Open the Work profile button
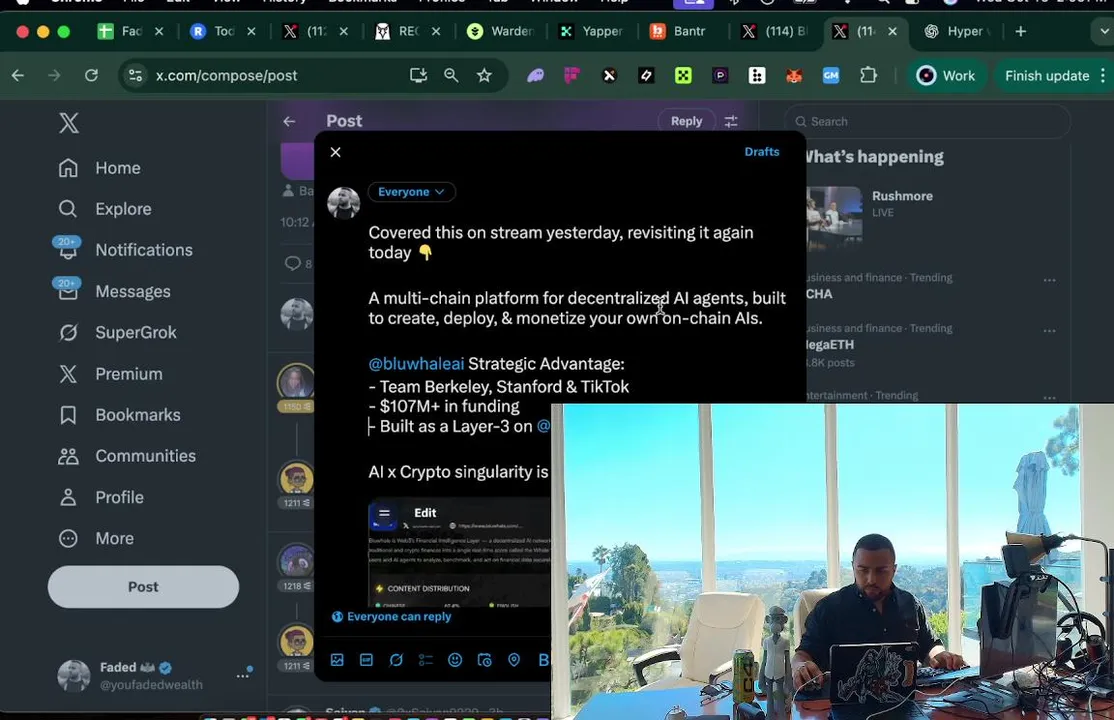 coord(946,75)
